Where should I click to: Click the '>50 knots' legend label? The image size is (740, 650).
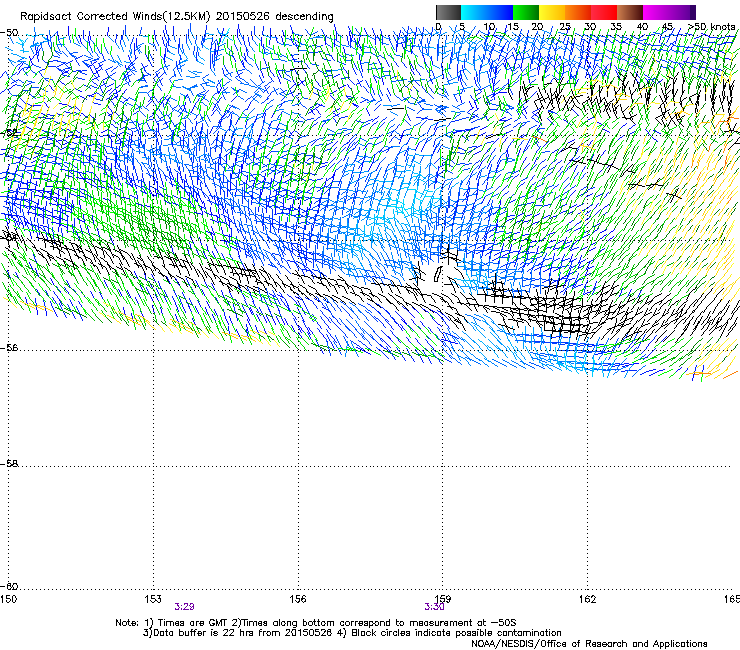pos(711,27)
